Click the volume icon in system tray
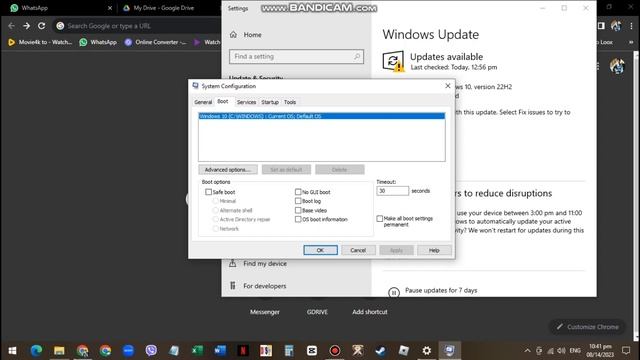Image resolution: width=640 pixels, height=360 pixels. tap(562, 350)
